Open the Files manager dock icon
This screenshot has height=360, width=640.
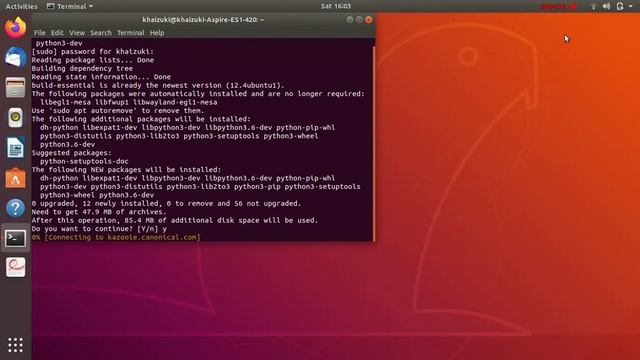coord(16,87)
